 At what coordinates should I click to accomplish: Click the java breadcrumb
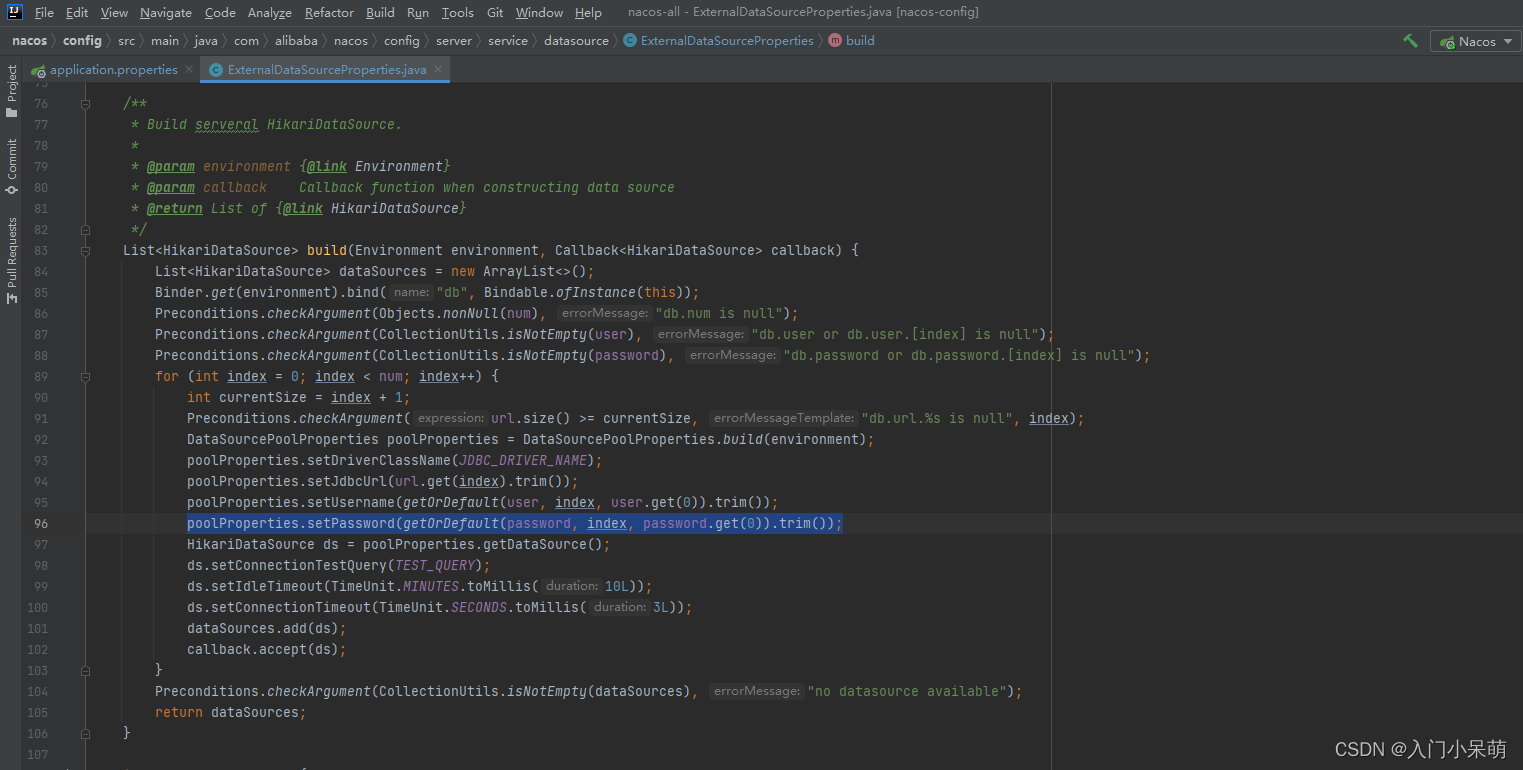206,41
